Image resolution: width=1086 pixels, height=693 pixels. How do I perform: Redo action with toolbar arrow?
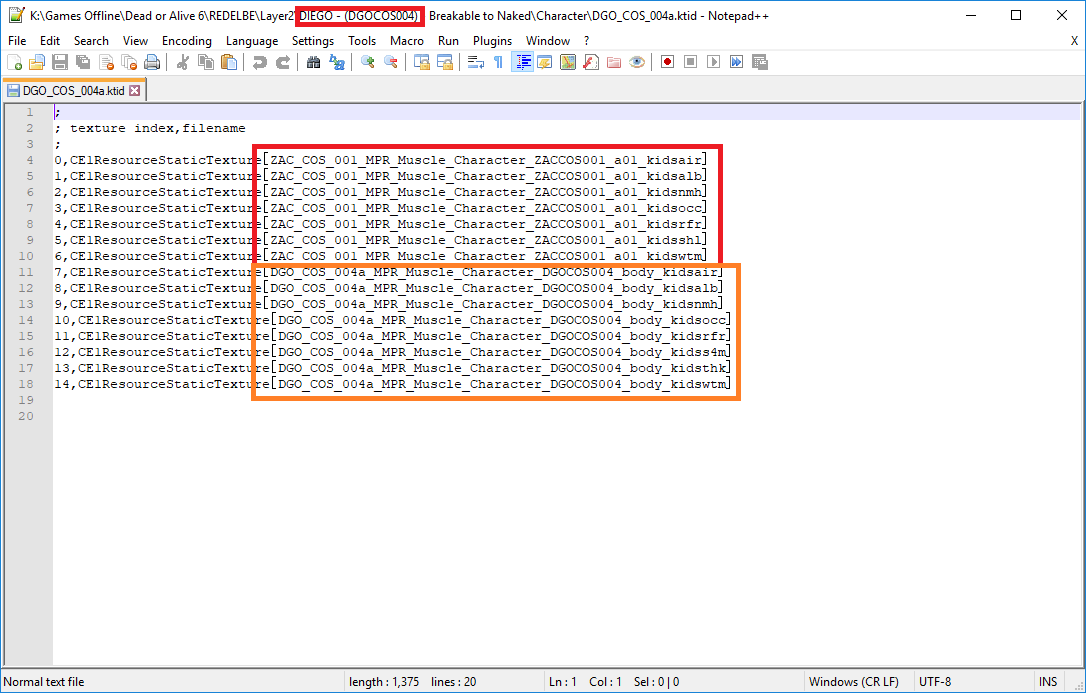point(283,62)
